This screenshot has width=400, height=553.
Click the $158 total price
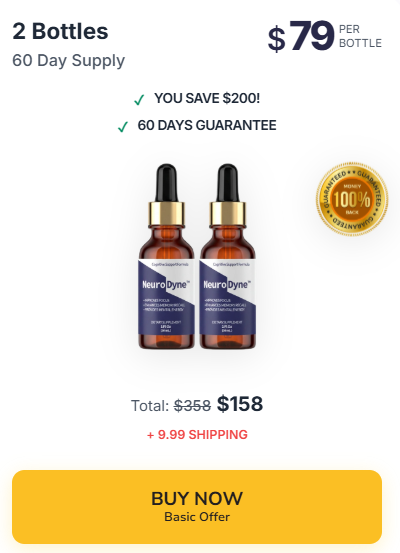(240, 404)
